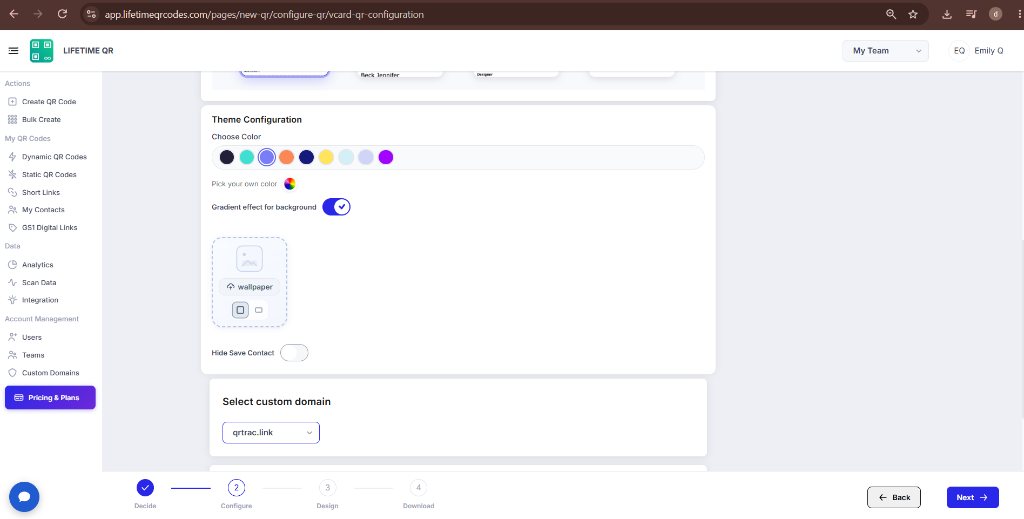The image size is (1024, 519).
Task: Go to step 4 Download
Action: coord(418,488)
